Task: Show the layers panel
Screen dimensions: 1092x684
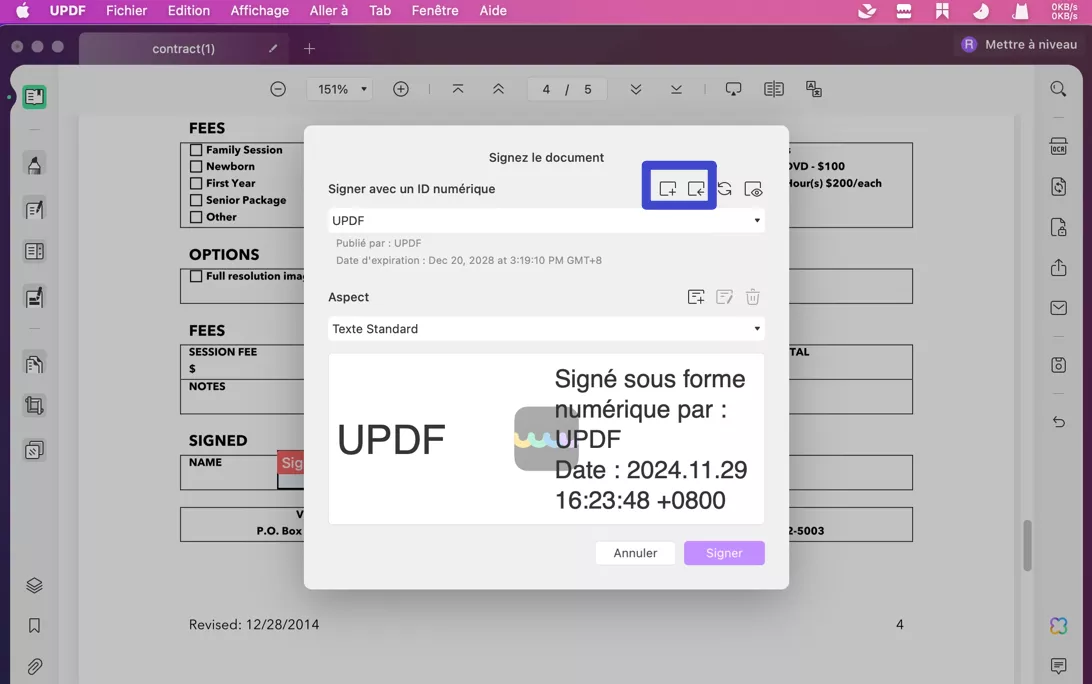Action: pos(34,585)
